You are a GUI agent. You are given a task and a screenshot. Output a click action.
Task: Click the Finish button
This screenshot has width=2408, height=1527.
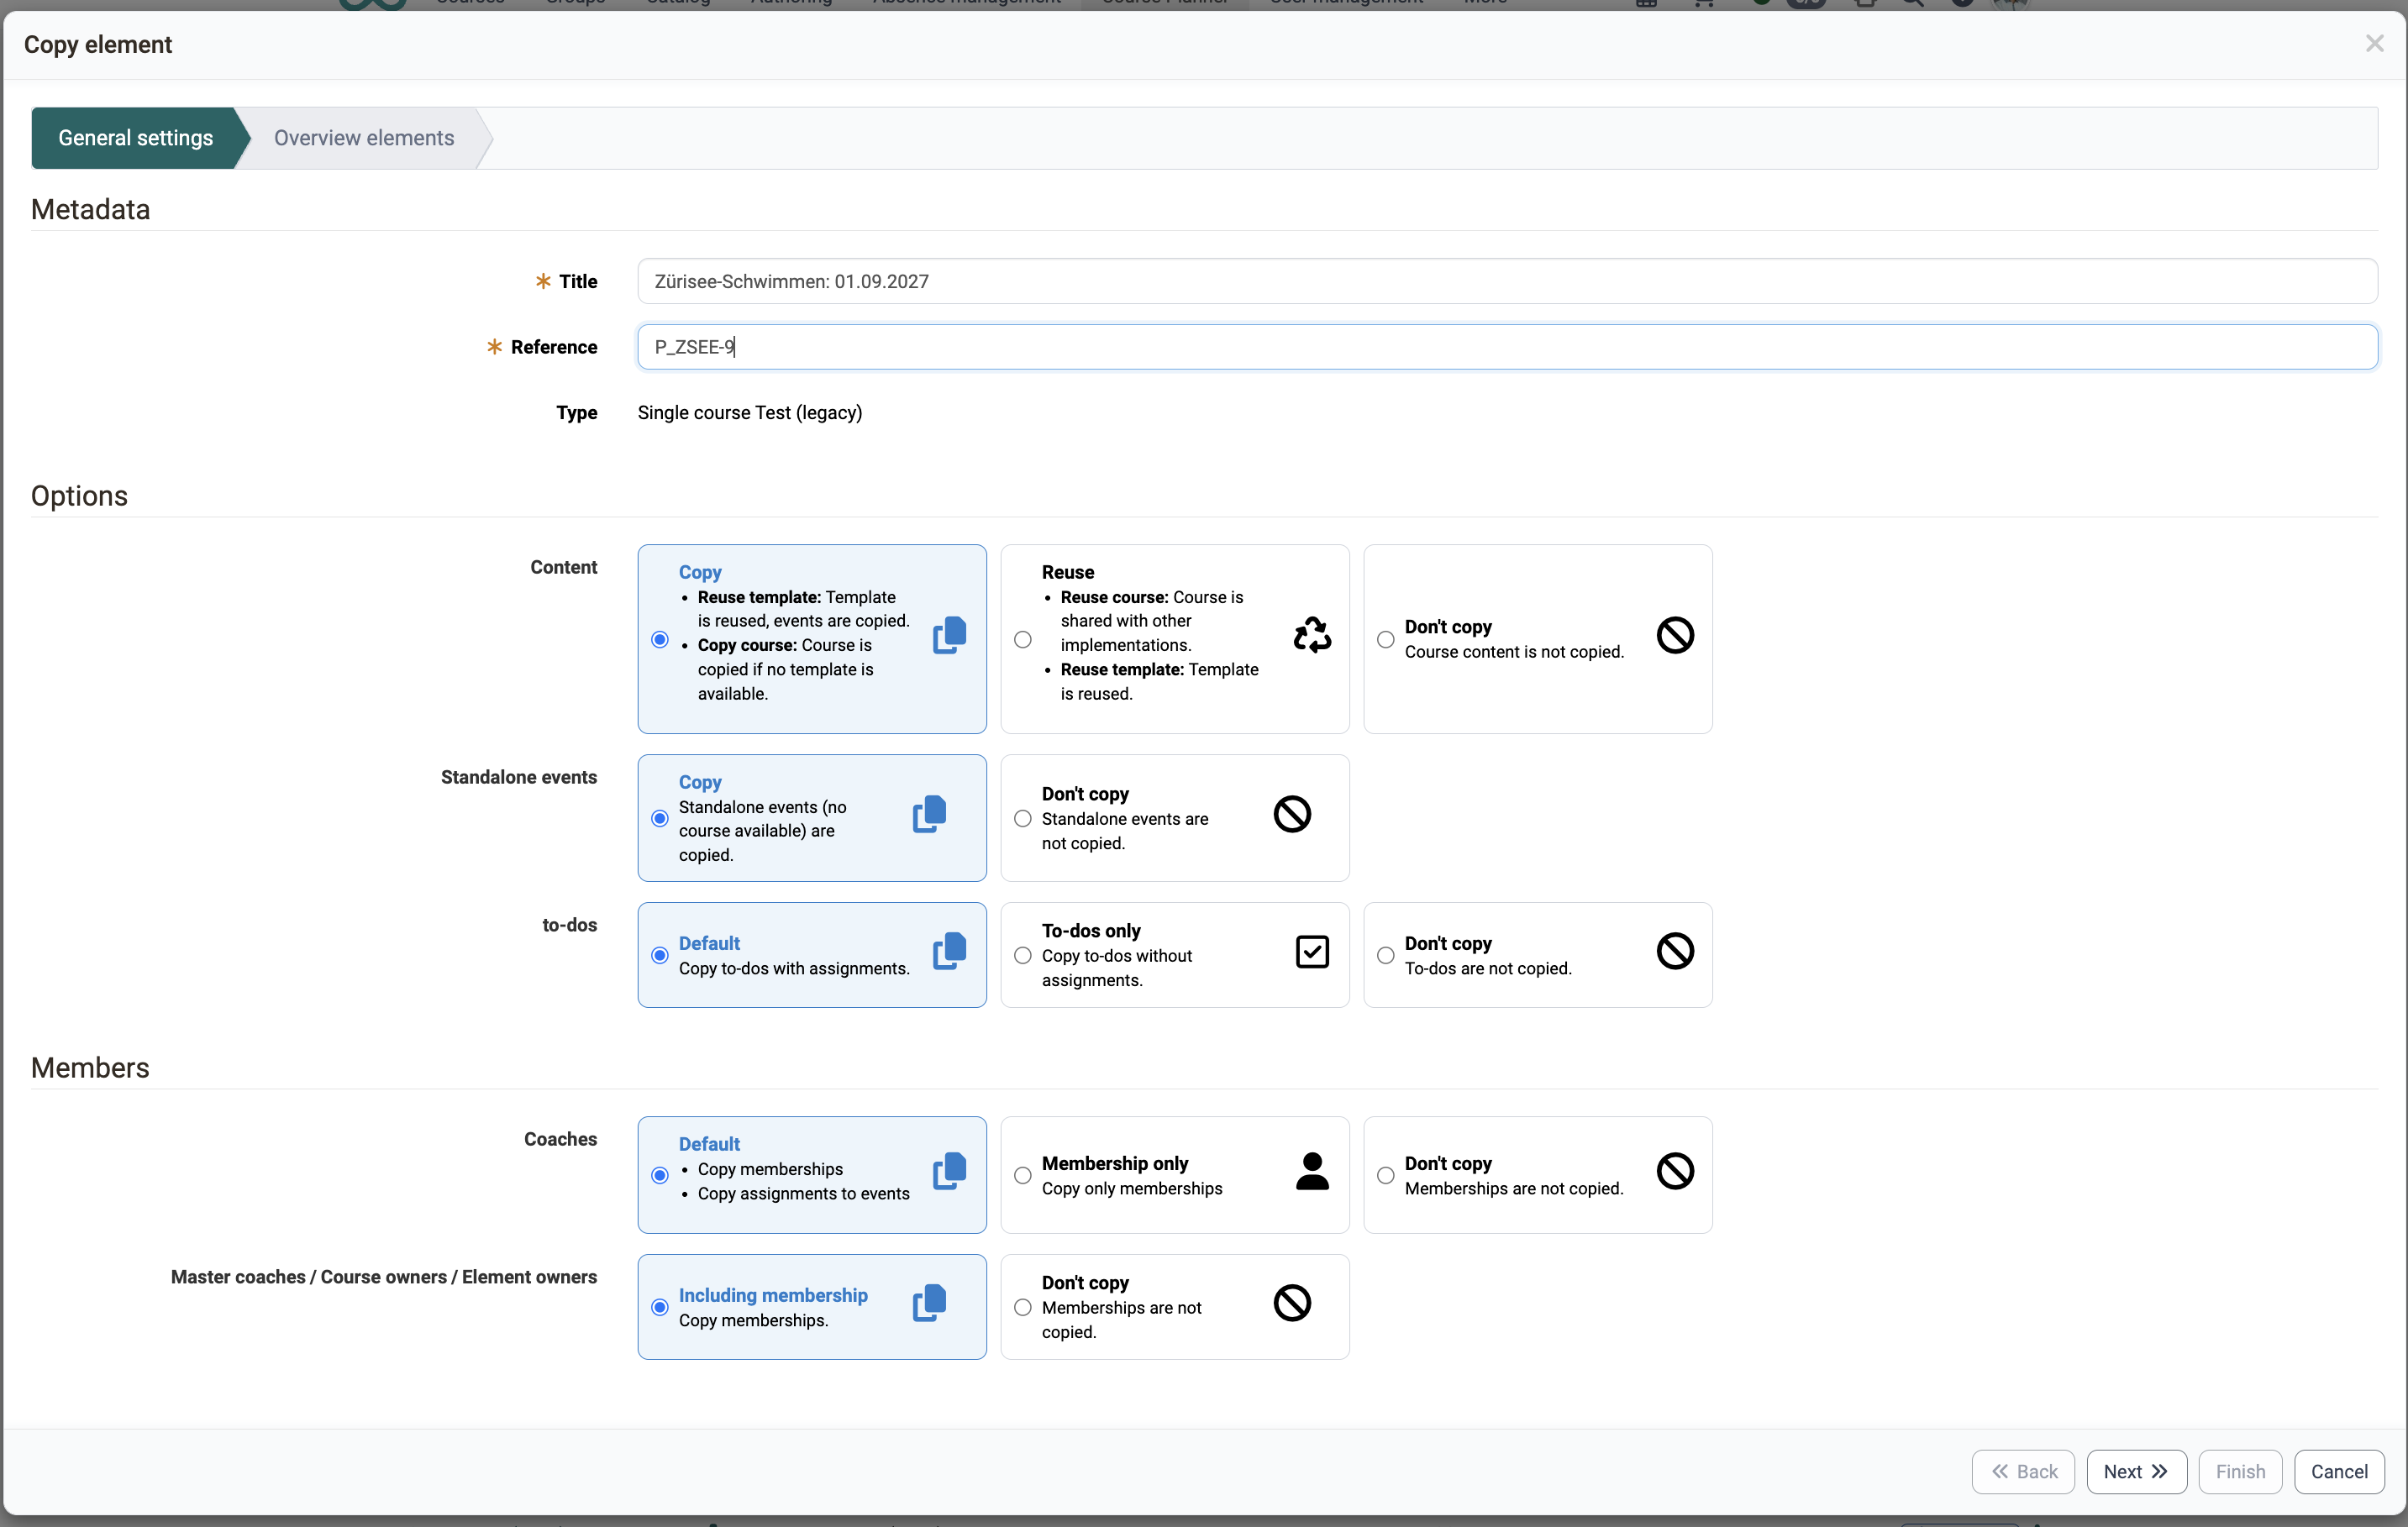tap(2240, 1472)
